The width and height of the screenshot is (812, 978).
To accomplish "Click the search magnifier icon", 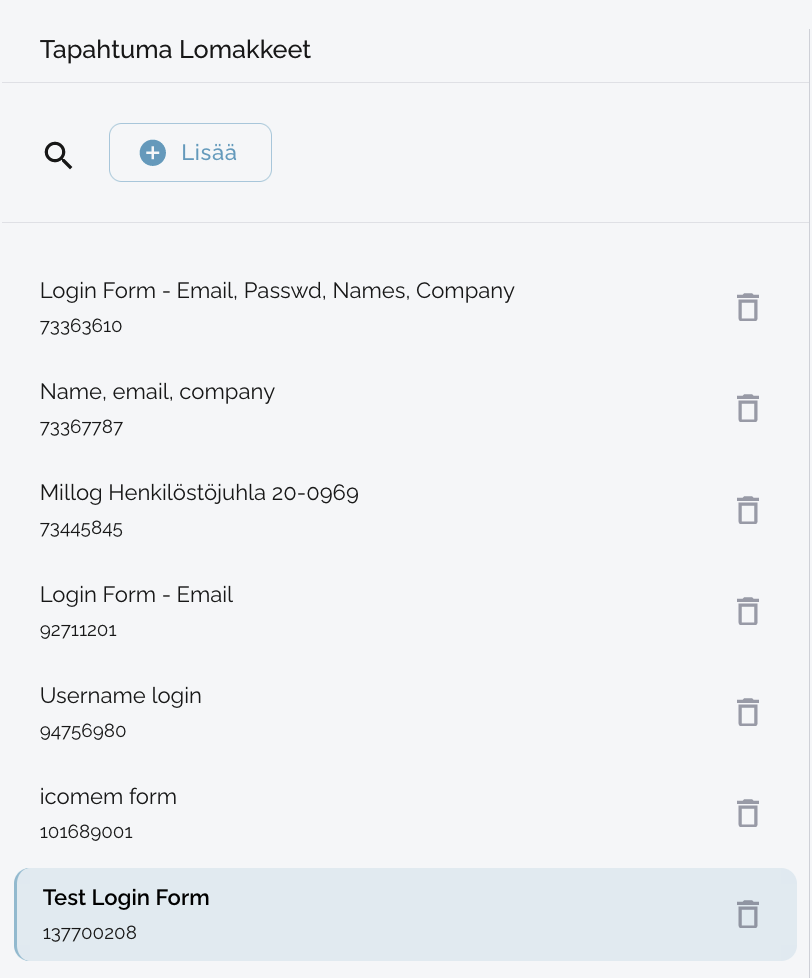I will click(59, 155).
